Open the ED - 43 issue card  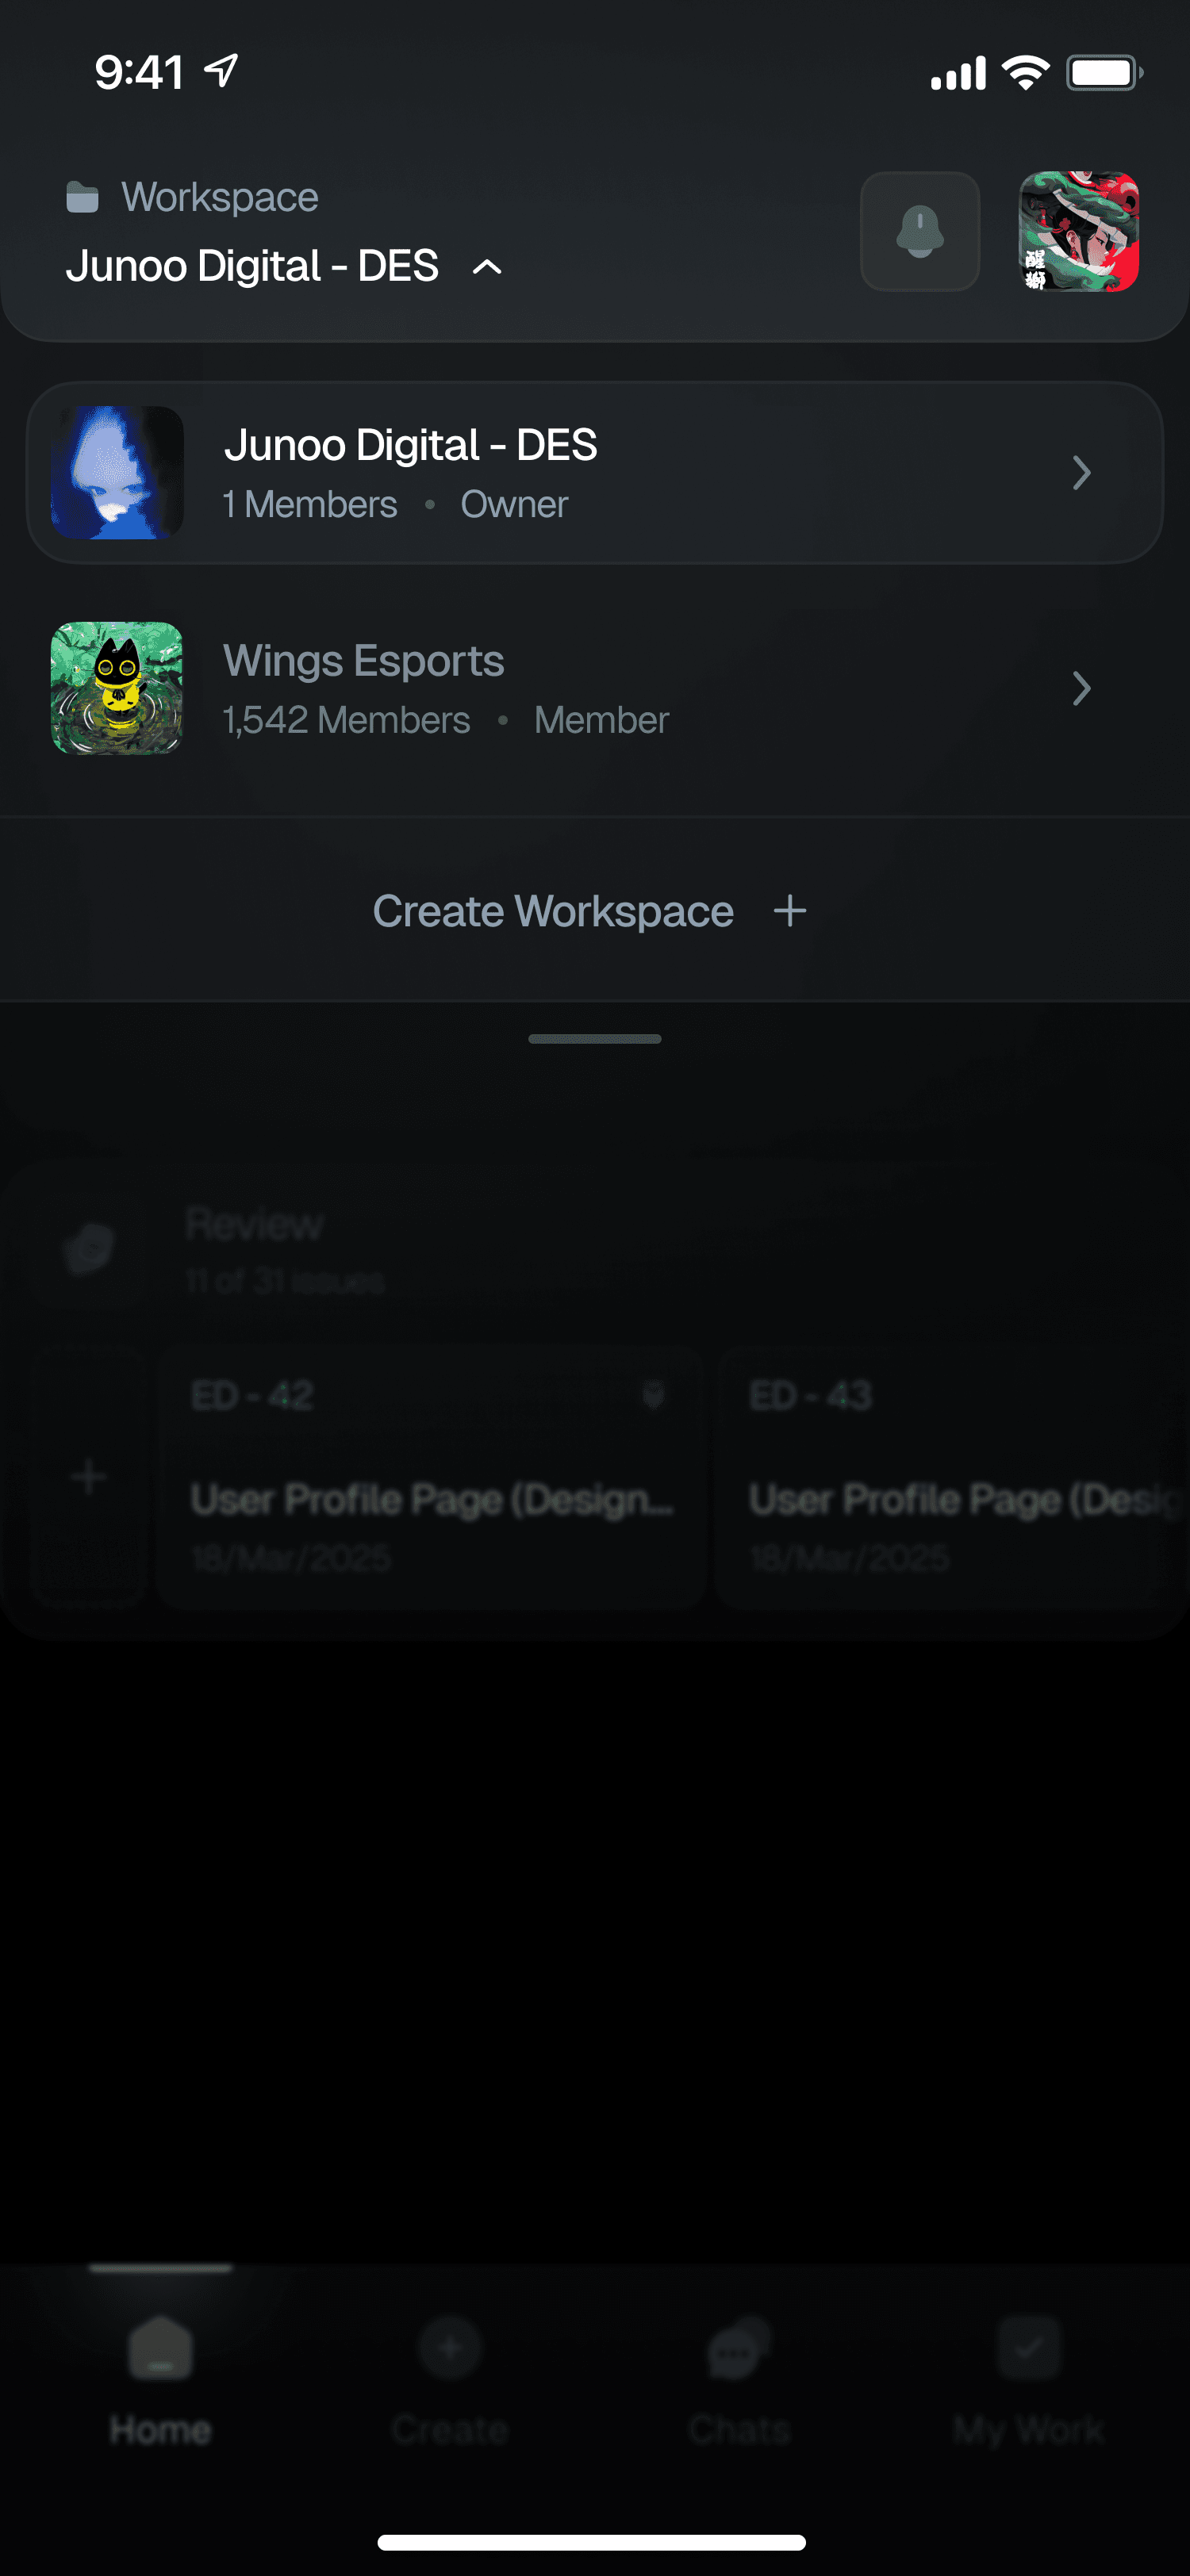click(952, 1478)
